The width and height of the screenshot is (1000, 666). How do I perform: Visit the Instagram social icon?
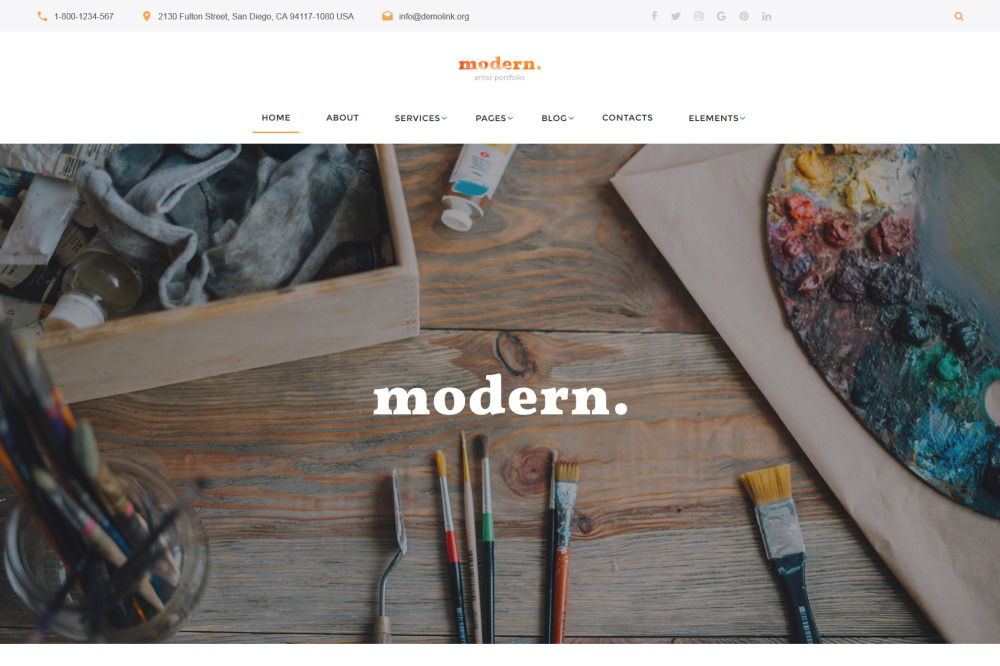tap(698, 16)
